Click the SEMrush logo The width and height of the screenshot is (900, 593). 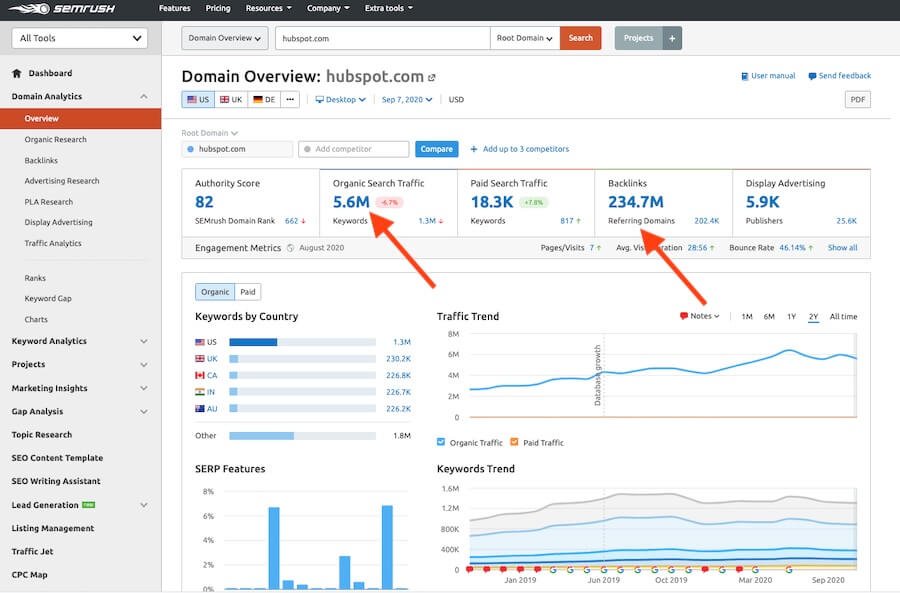61,9
